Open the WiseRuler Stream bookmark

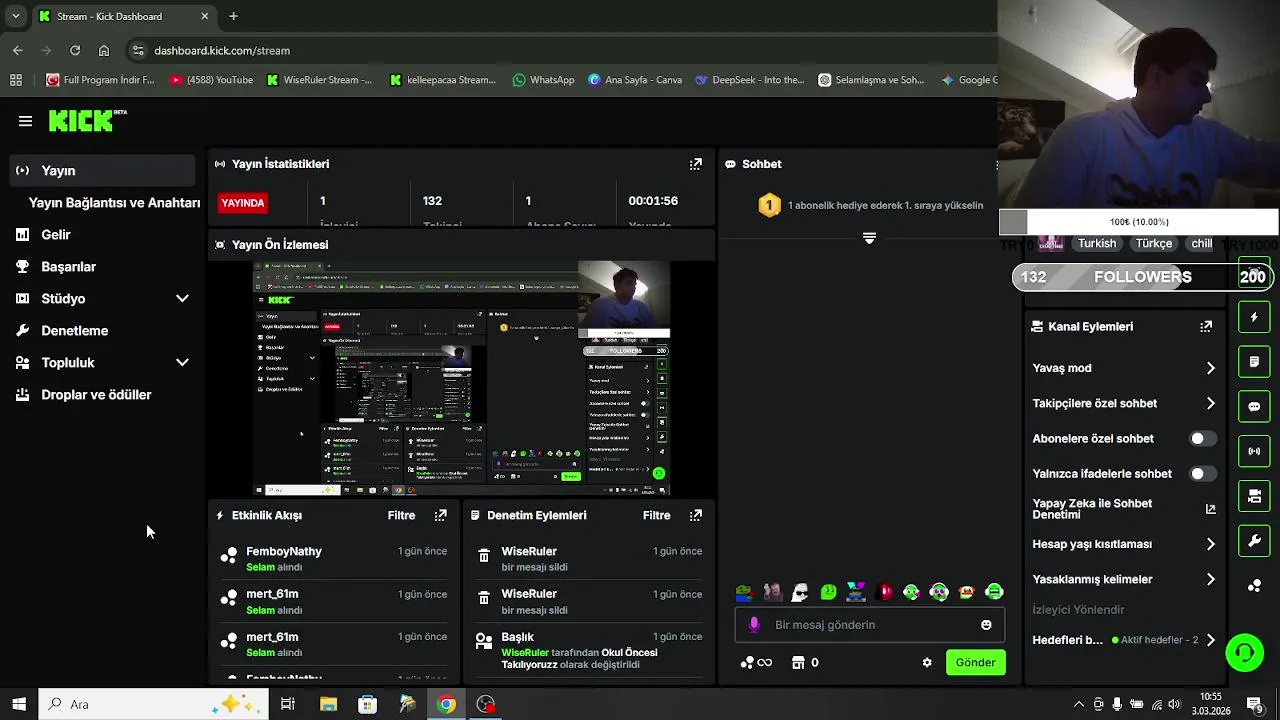tap(319, 80)
